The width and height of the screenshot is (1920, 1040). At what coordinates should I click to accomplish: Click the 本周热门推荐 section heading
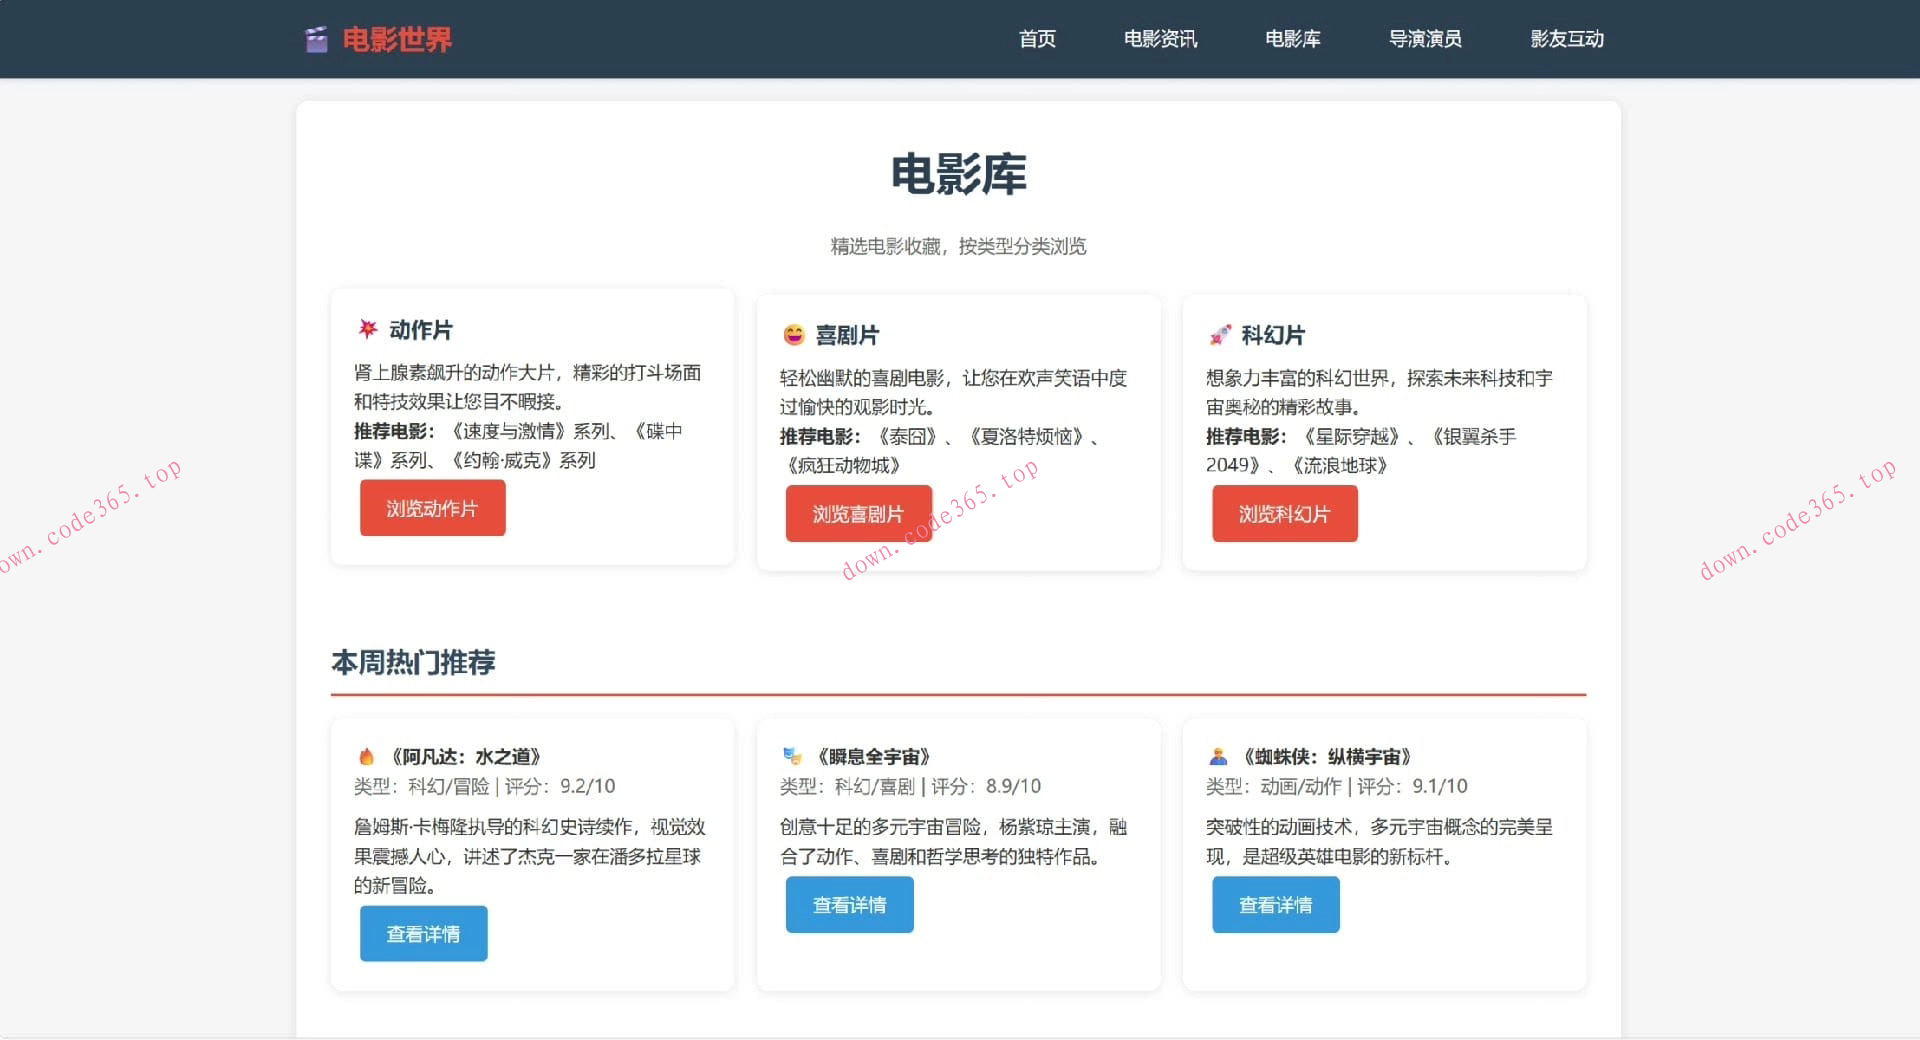pyautogui.click(x=414, y=662)
